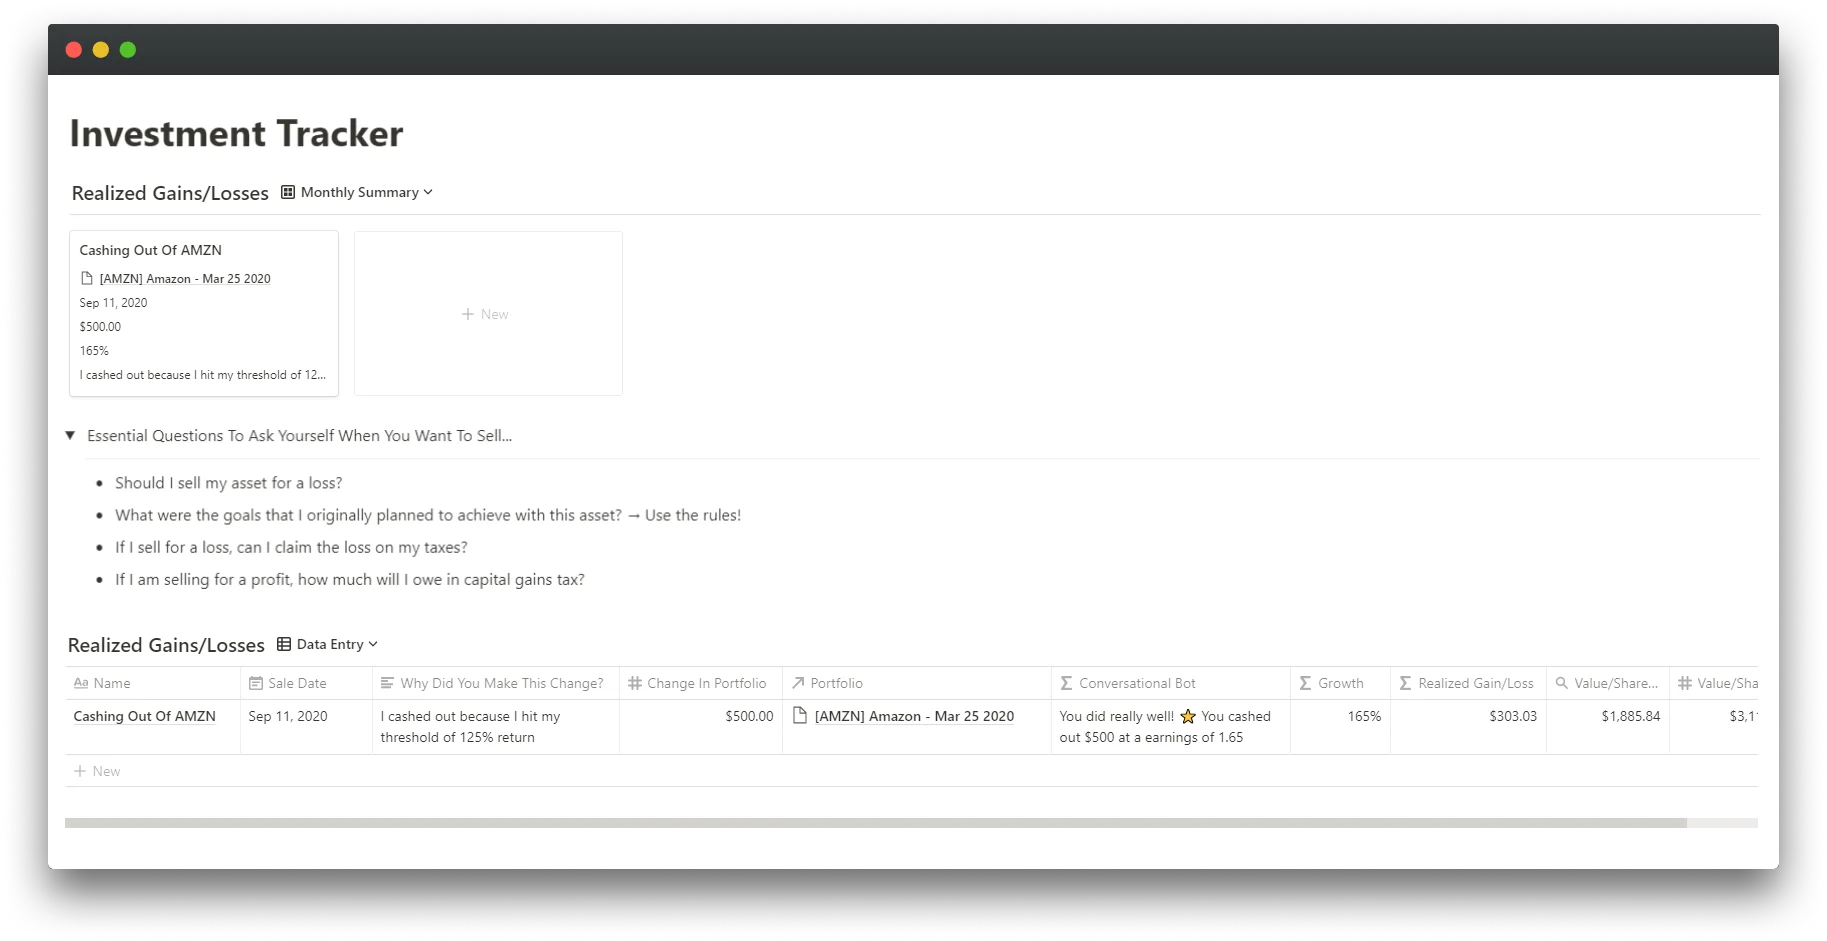Click the Conversational Bot column header

[1171, 683]
